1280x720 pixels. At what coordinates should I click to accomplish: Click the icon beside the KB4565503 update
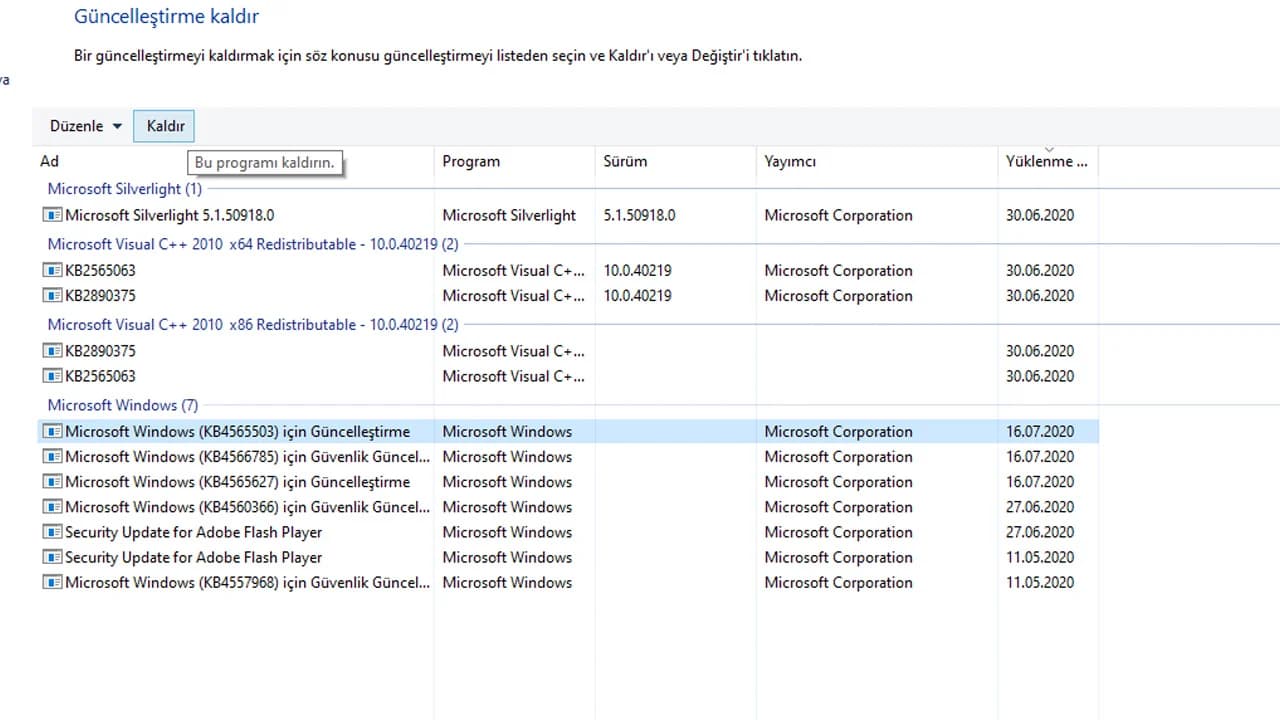(52, 432)
